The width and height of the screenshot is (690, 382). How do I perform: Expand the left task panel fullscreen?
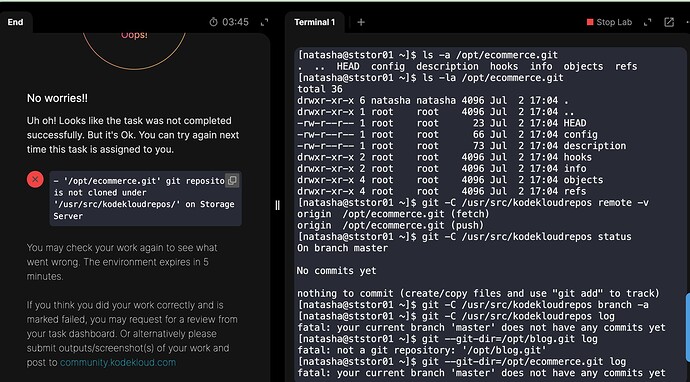(x=264, y=22)
